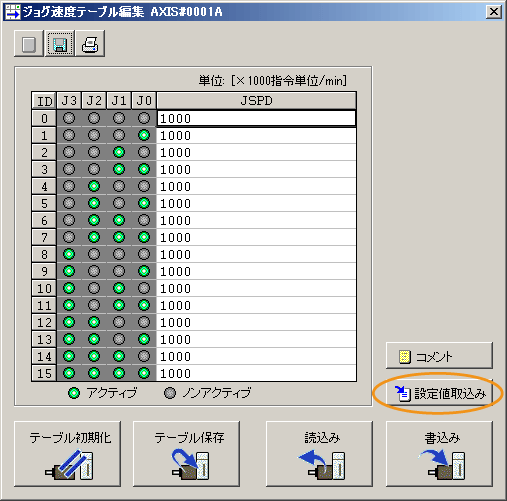Click the J3 indicator in row 11
The image size is (507, 501).
click(69, 305)
